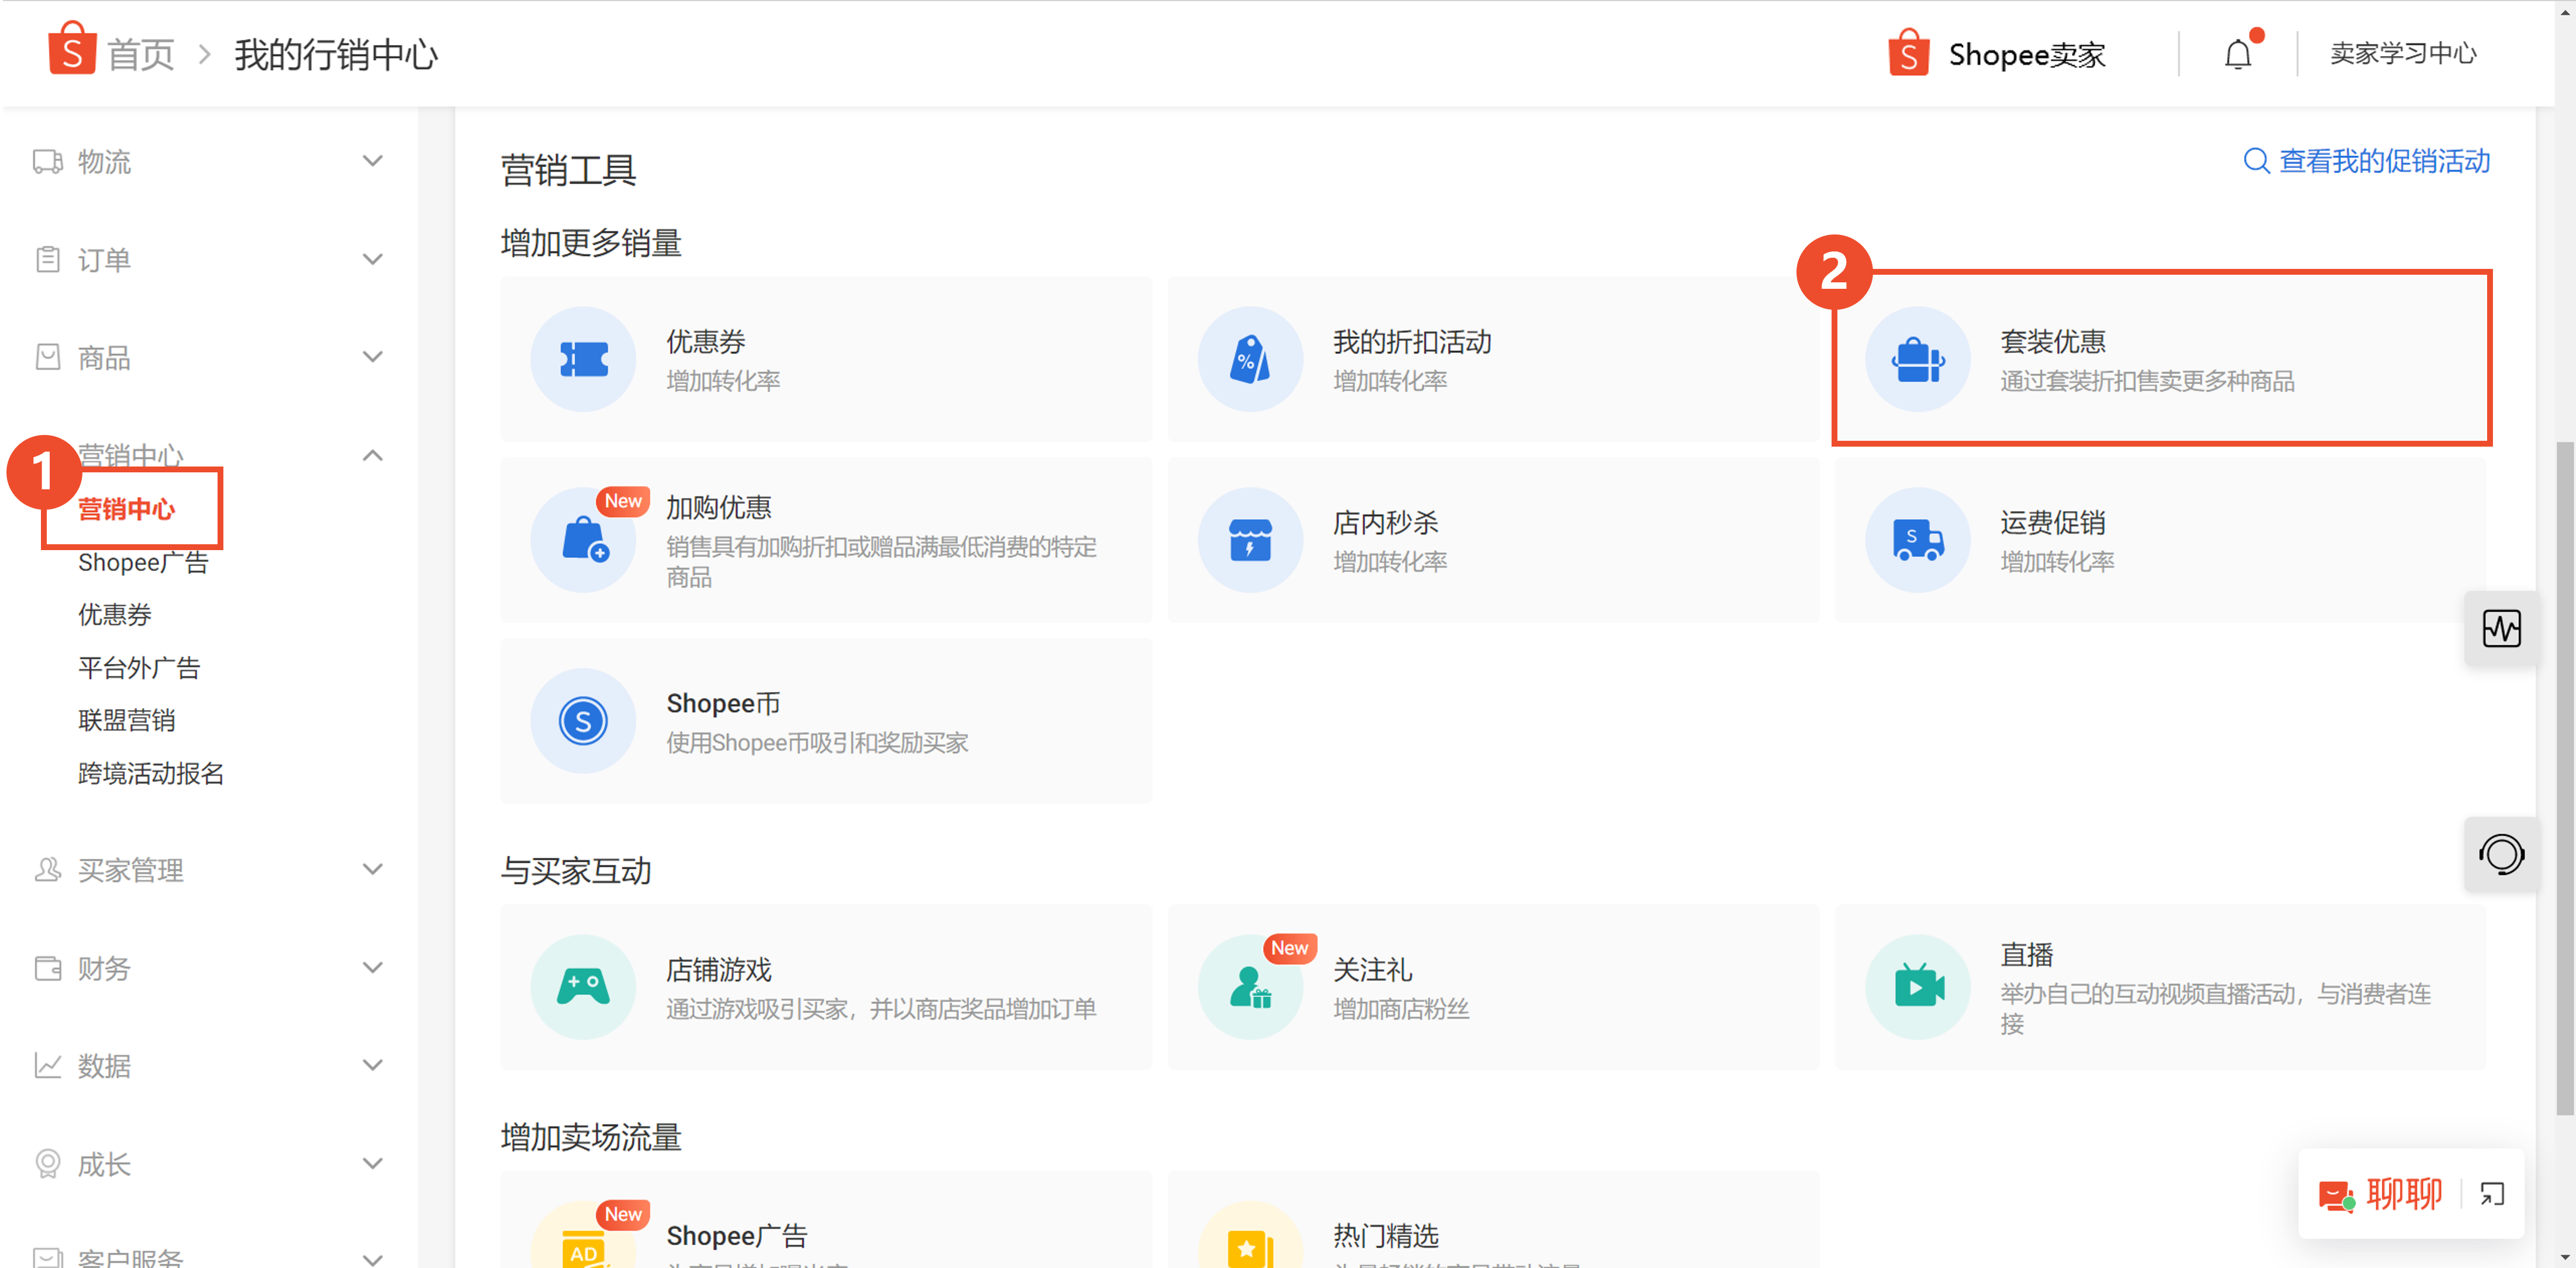Click the Shopee卖家 logo icon
The image size is (2576, 1268).
point(1908,53)
